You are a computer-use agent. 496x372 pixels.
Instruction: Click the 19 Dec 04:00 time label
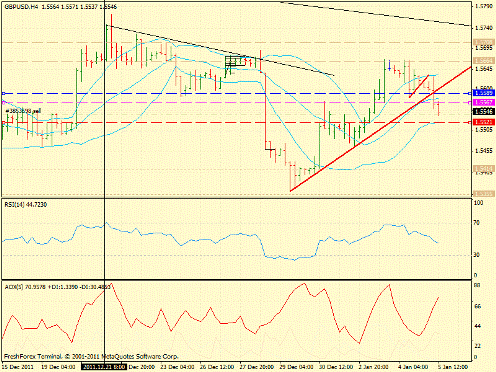[x=58, y=367]
